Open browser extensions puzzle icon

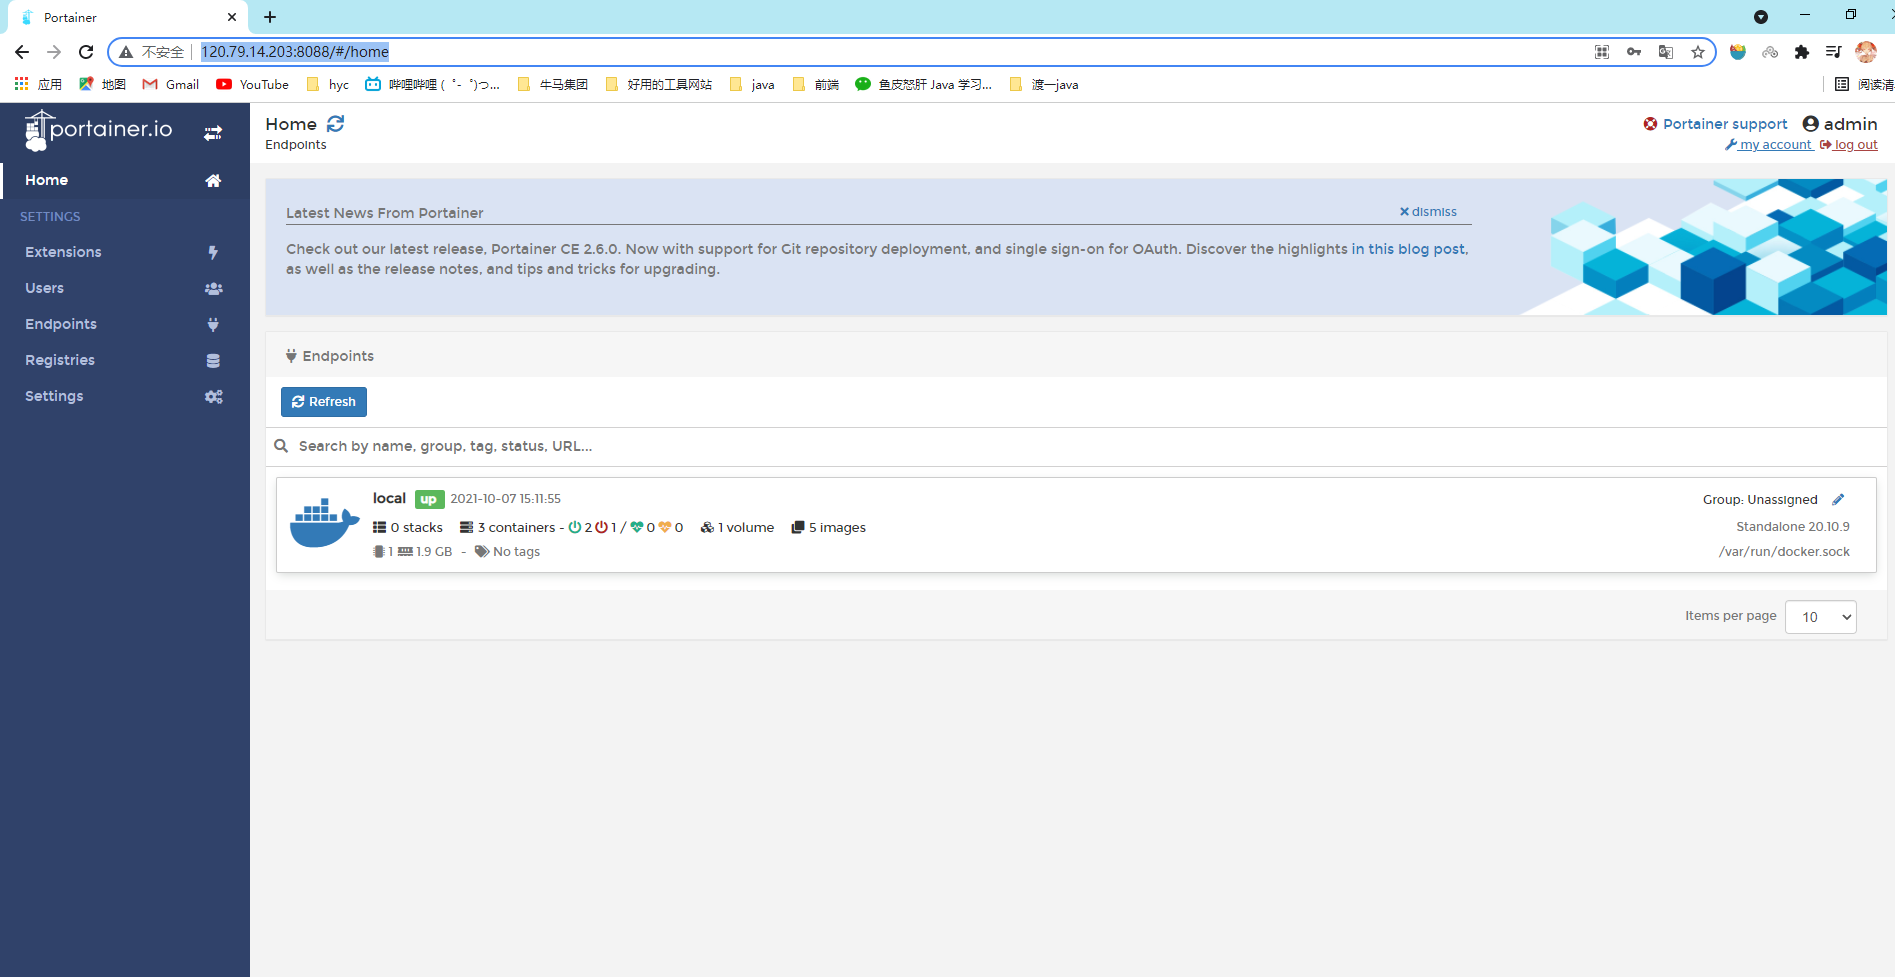1802,52
